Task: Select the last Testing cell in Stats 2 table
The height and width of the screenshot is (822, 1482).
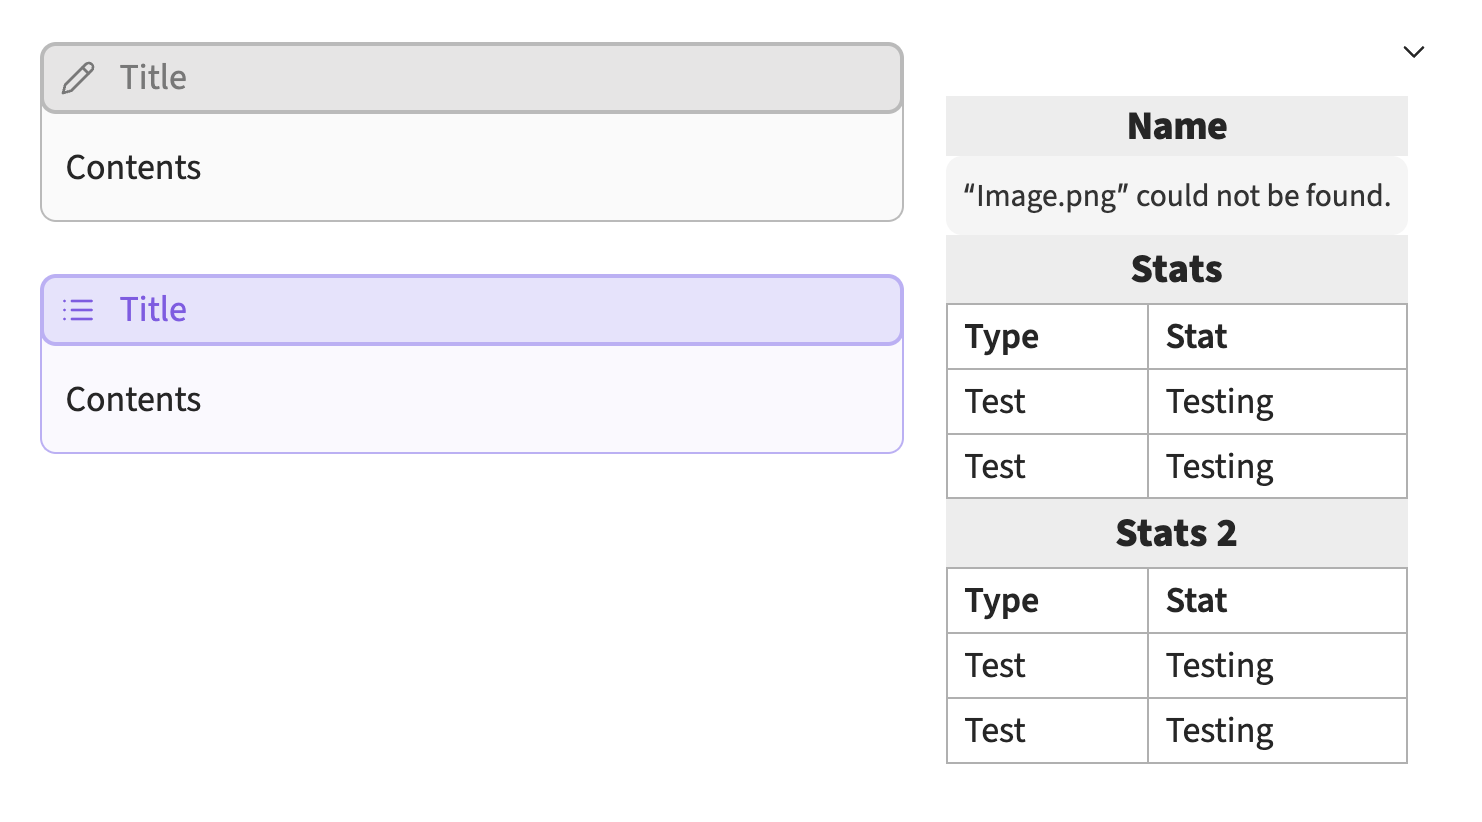Action: click(1219, 731)
